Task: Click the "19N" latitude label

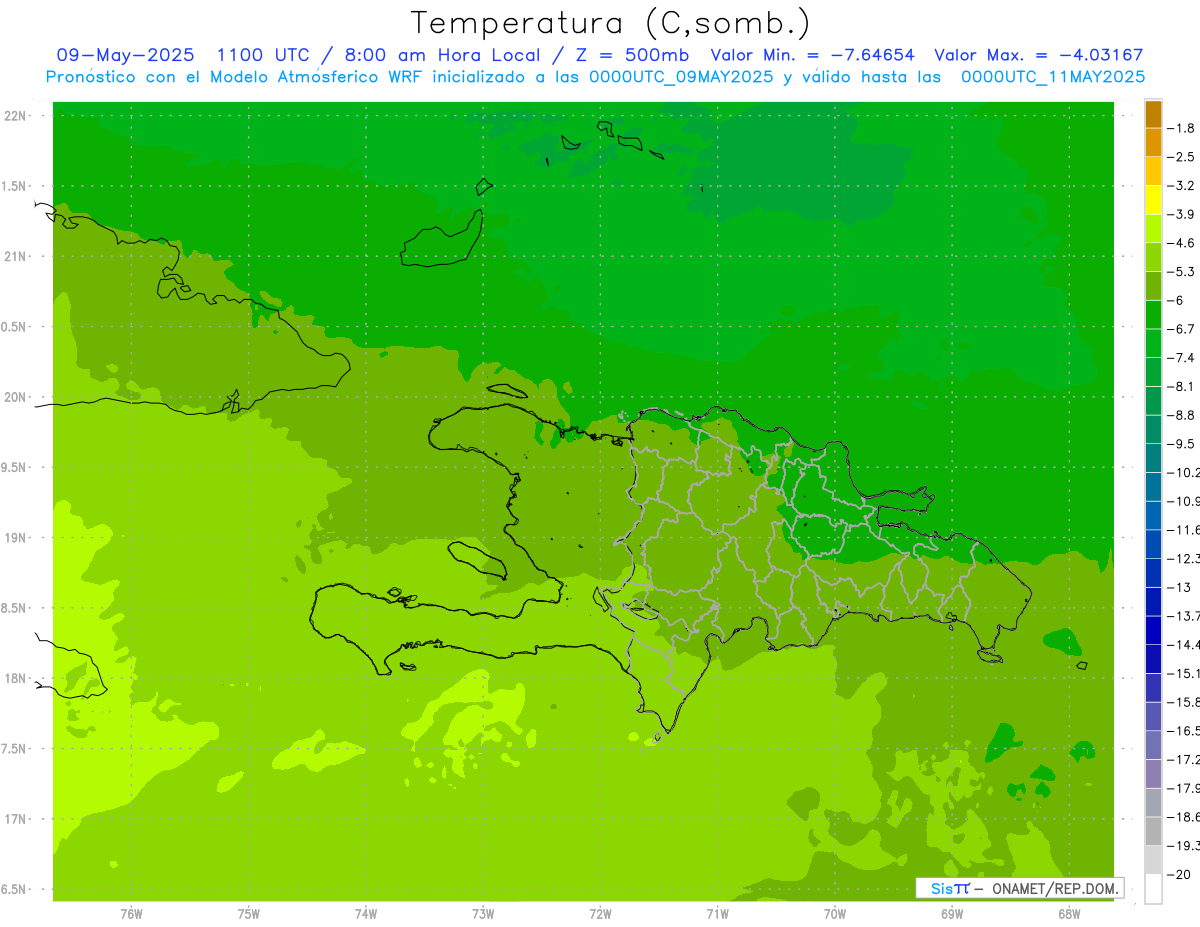Action: click(15, 538)
